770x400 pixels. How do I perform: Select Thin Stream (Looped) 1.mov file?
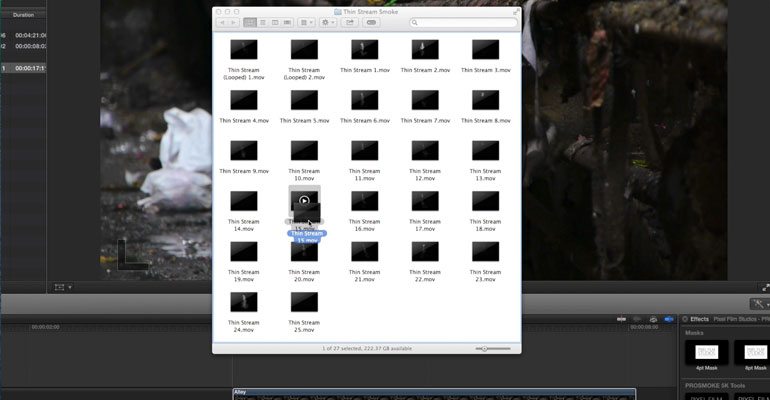click(x=244, y=59)
